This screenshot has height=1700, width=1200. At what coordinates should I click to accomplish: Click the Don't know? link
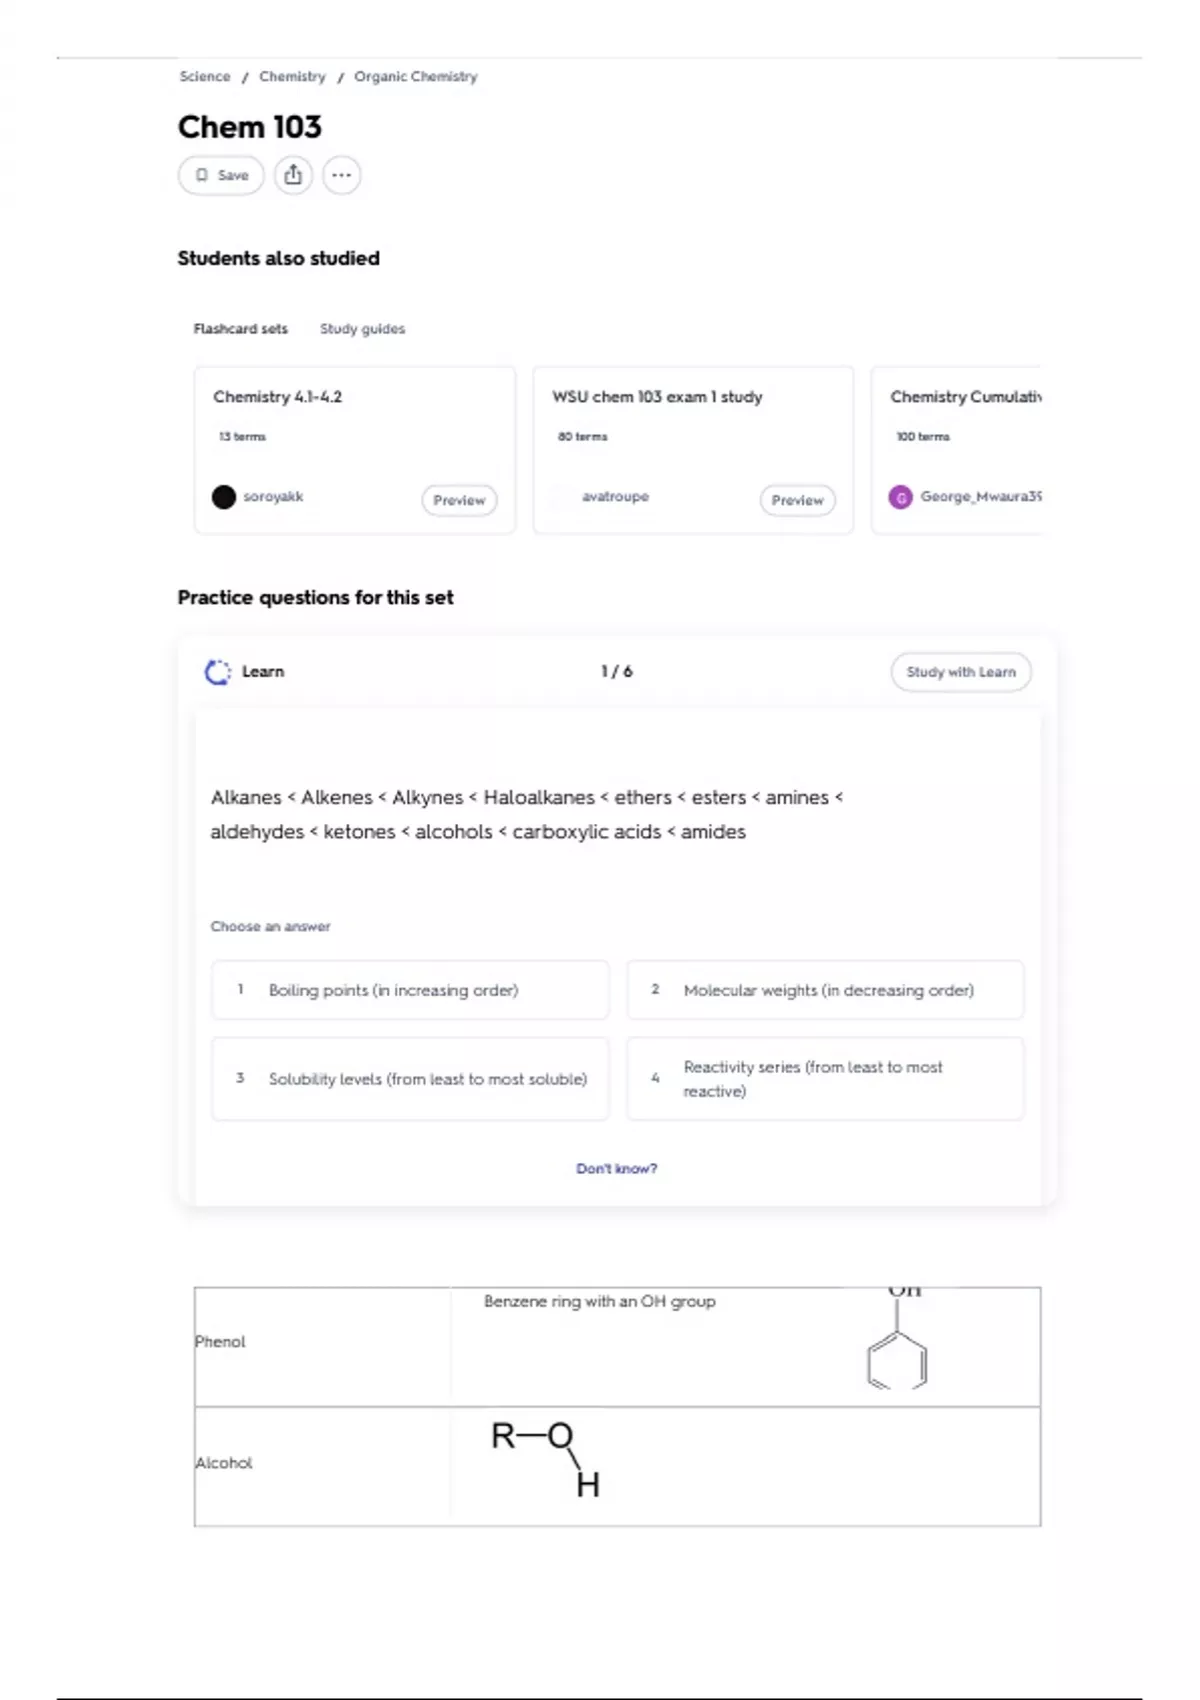[616, 1168]
